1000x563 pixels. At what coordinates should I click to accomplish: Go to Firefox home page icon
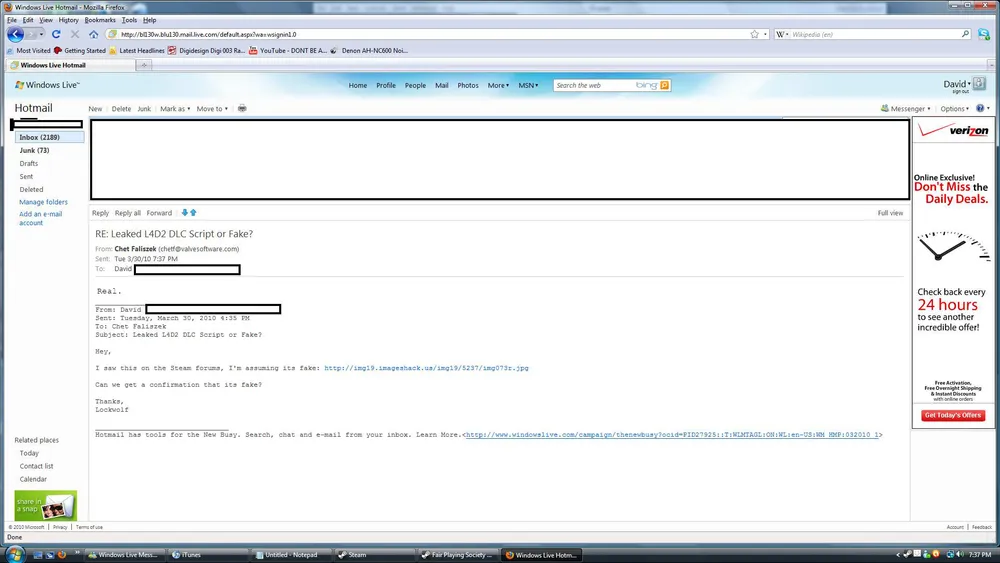[x=93, y=34]
